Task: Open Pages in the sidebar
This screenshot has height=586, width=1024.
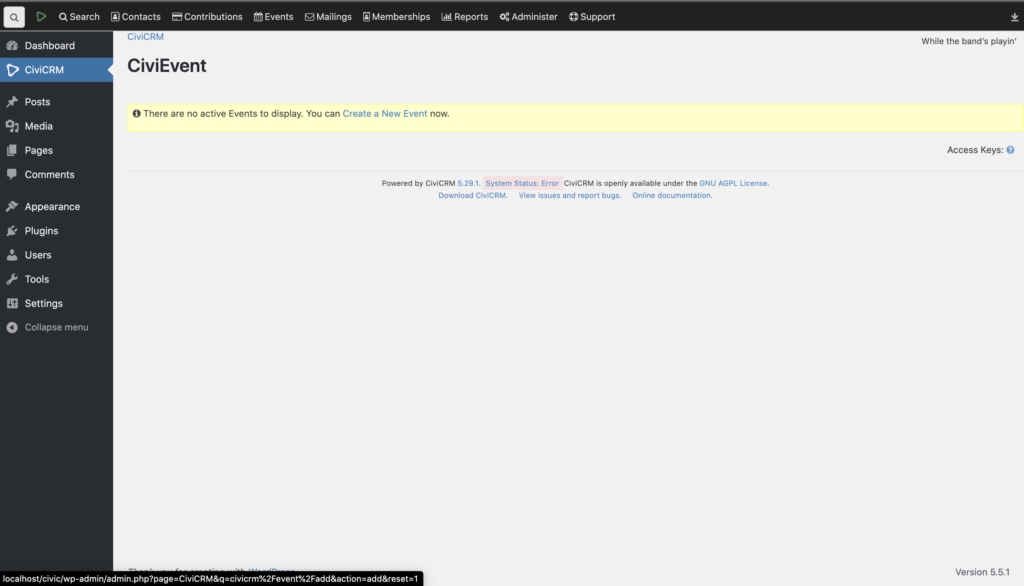Action: 56,150
